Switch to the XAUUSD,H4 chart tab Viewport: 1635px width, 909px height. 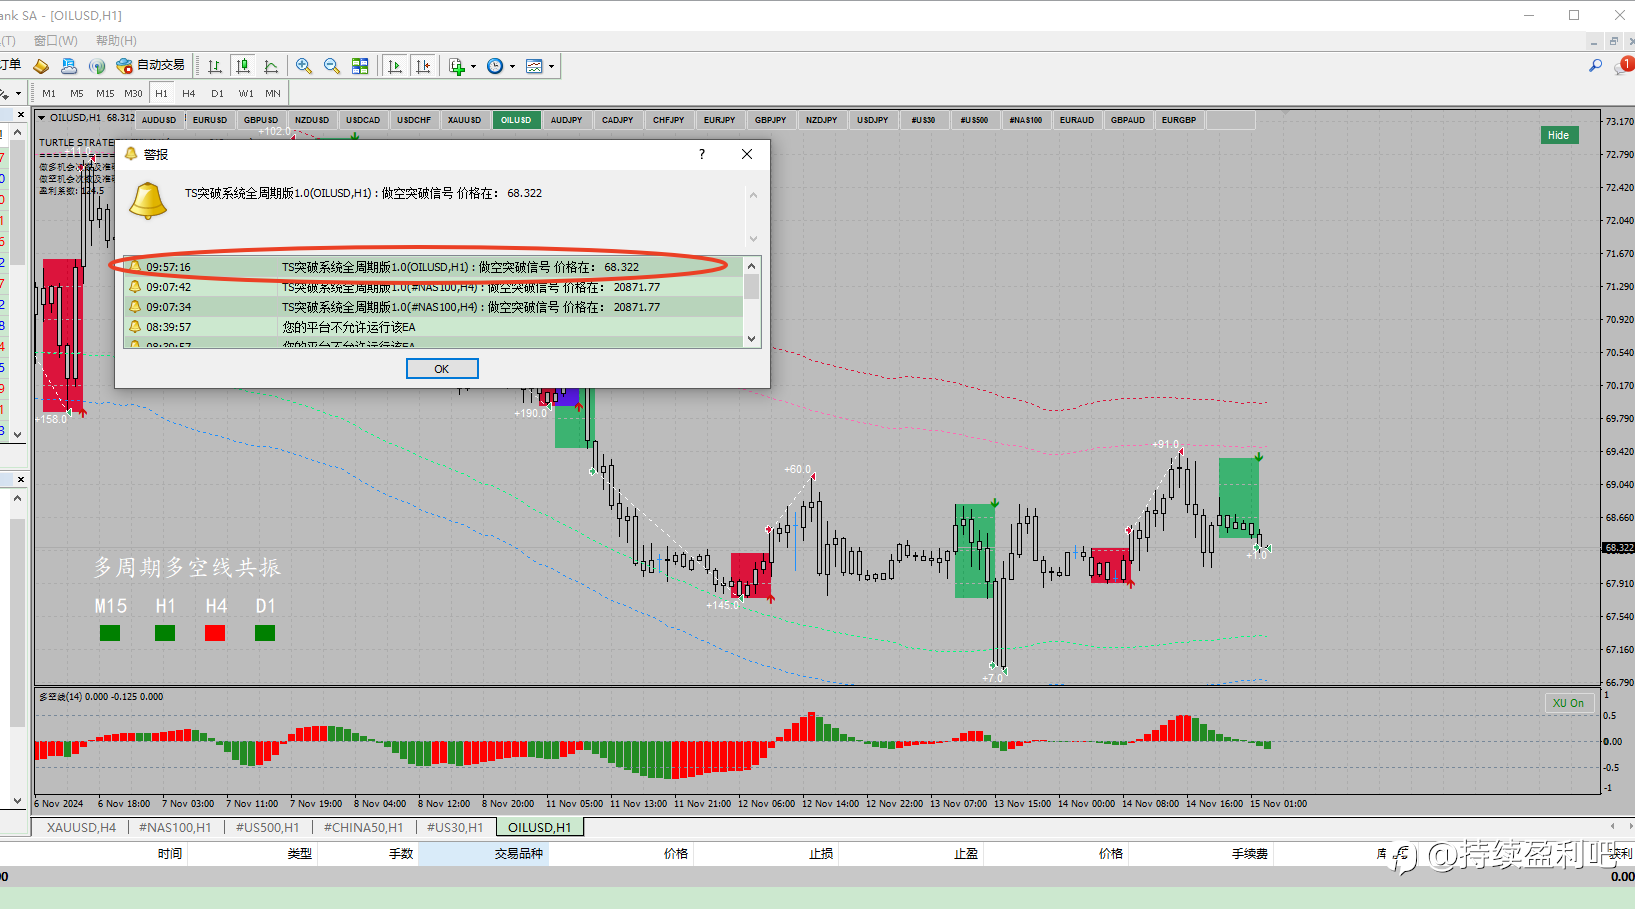point(81,827)
